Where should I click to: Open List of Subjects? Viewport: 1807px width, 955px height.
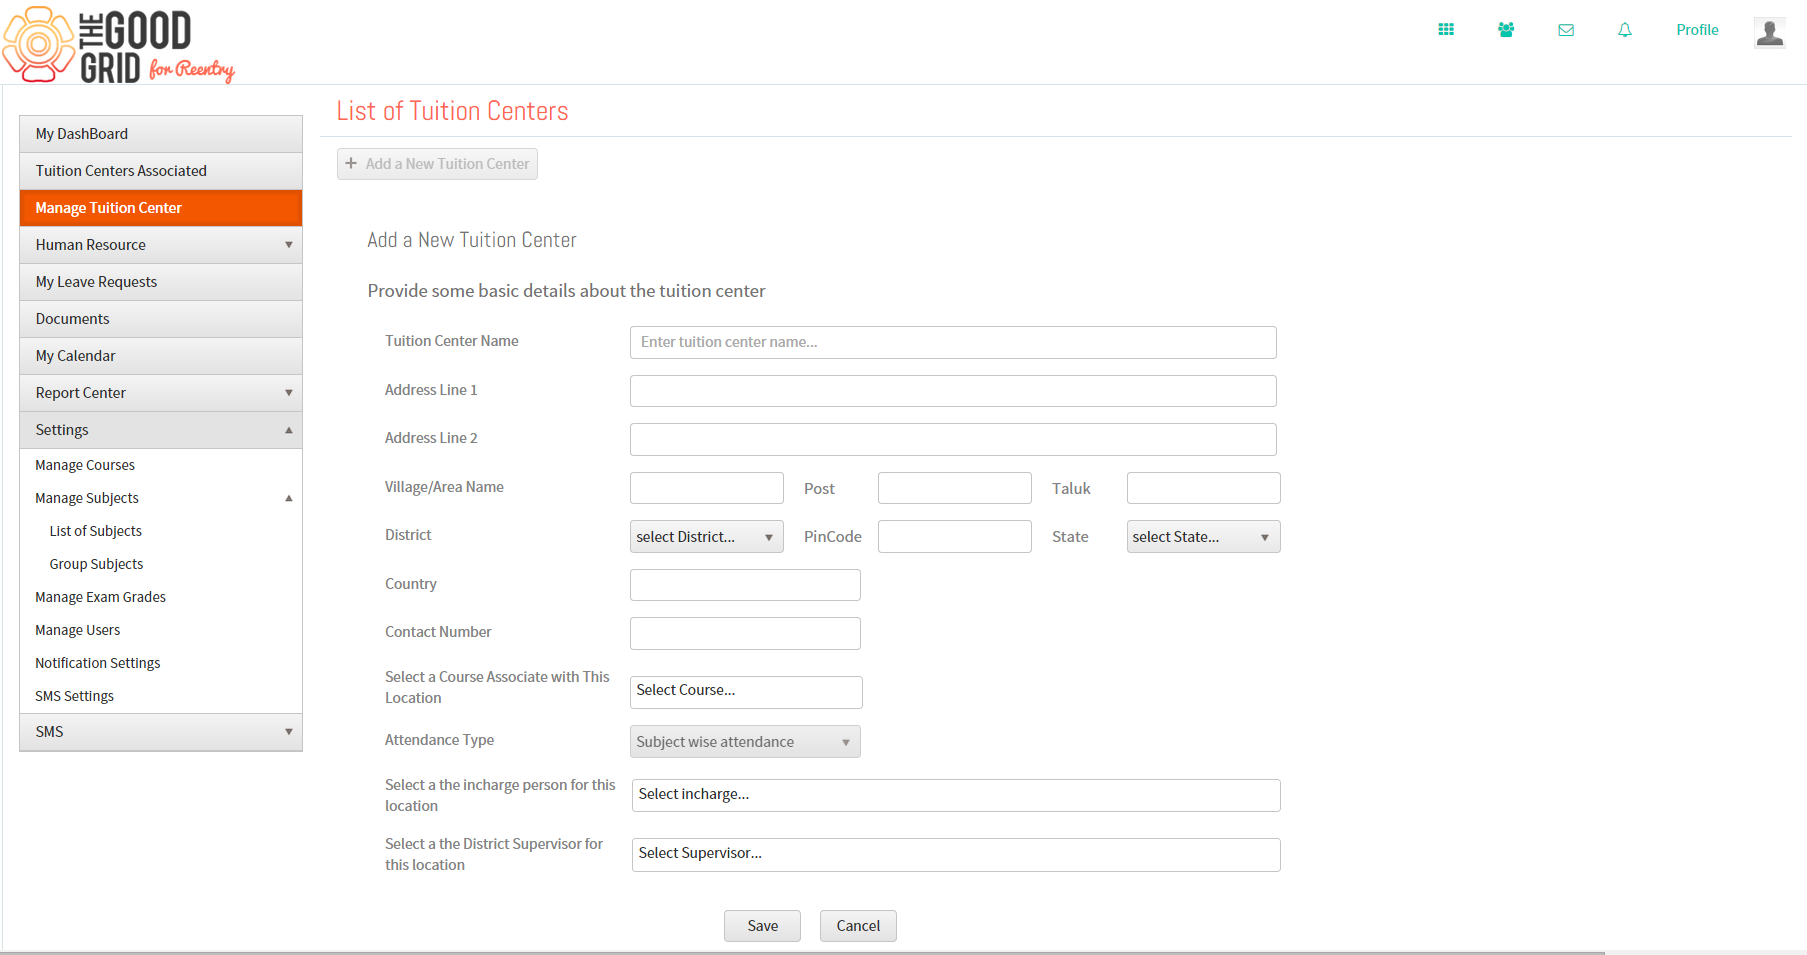point(96,531)
